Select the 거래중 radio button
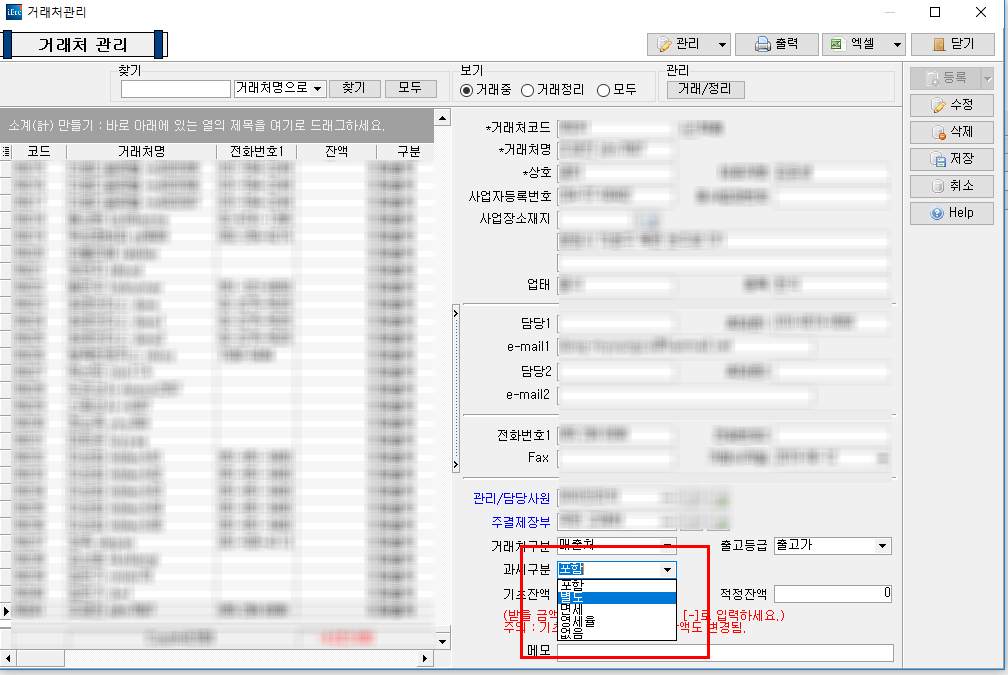 coord(467,90)
